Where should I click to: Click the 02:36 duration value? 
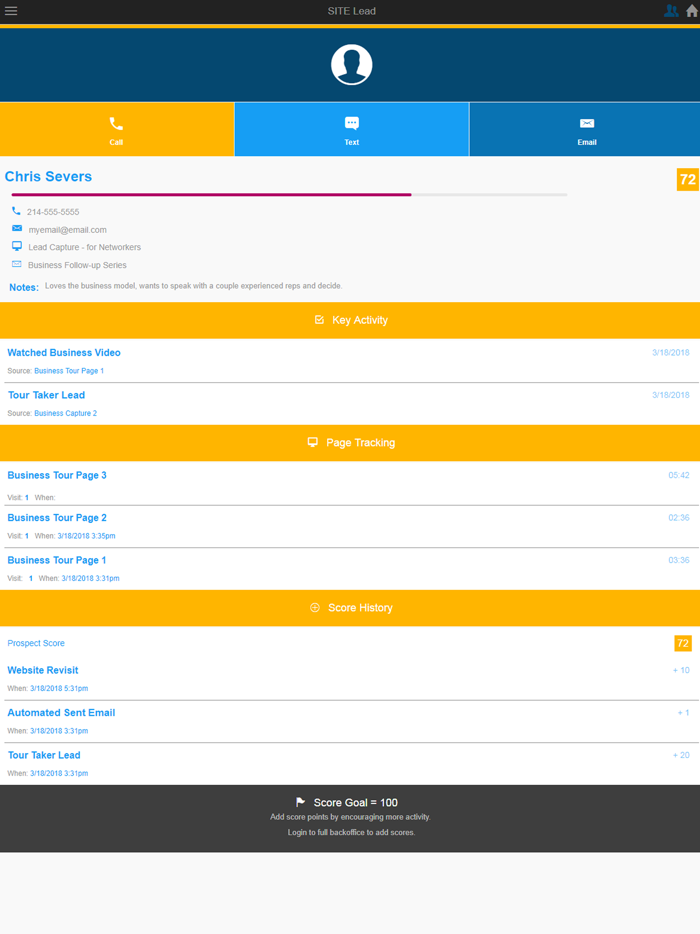tap(679, 518)
